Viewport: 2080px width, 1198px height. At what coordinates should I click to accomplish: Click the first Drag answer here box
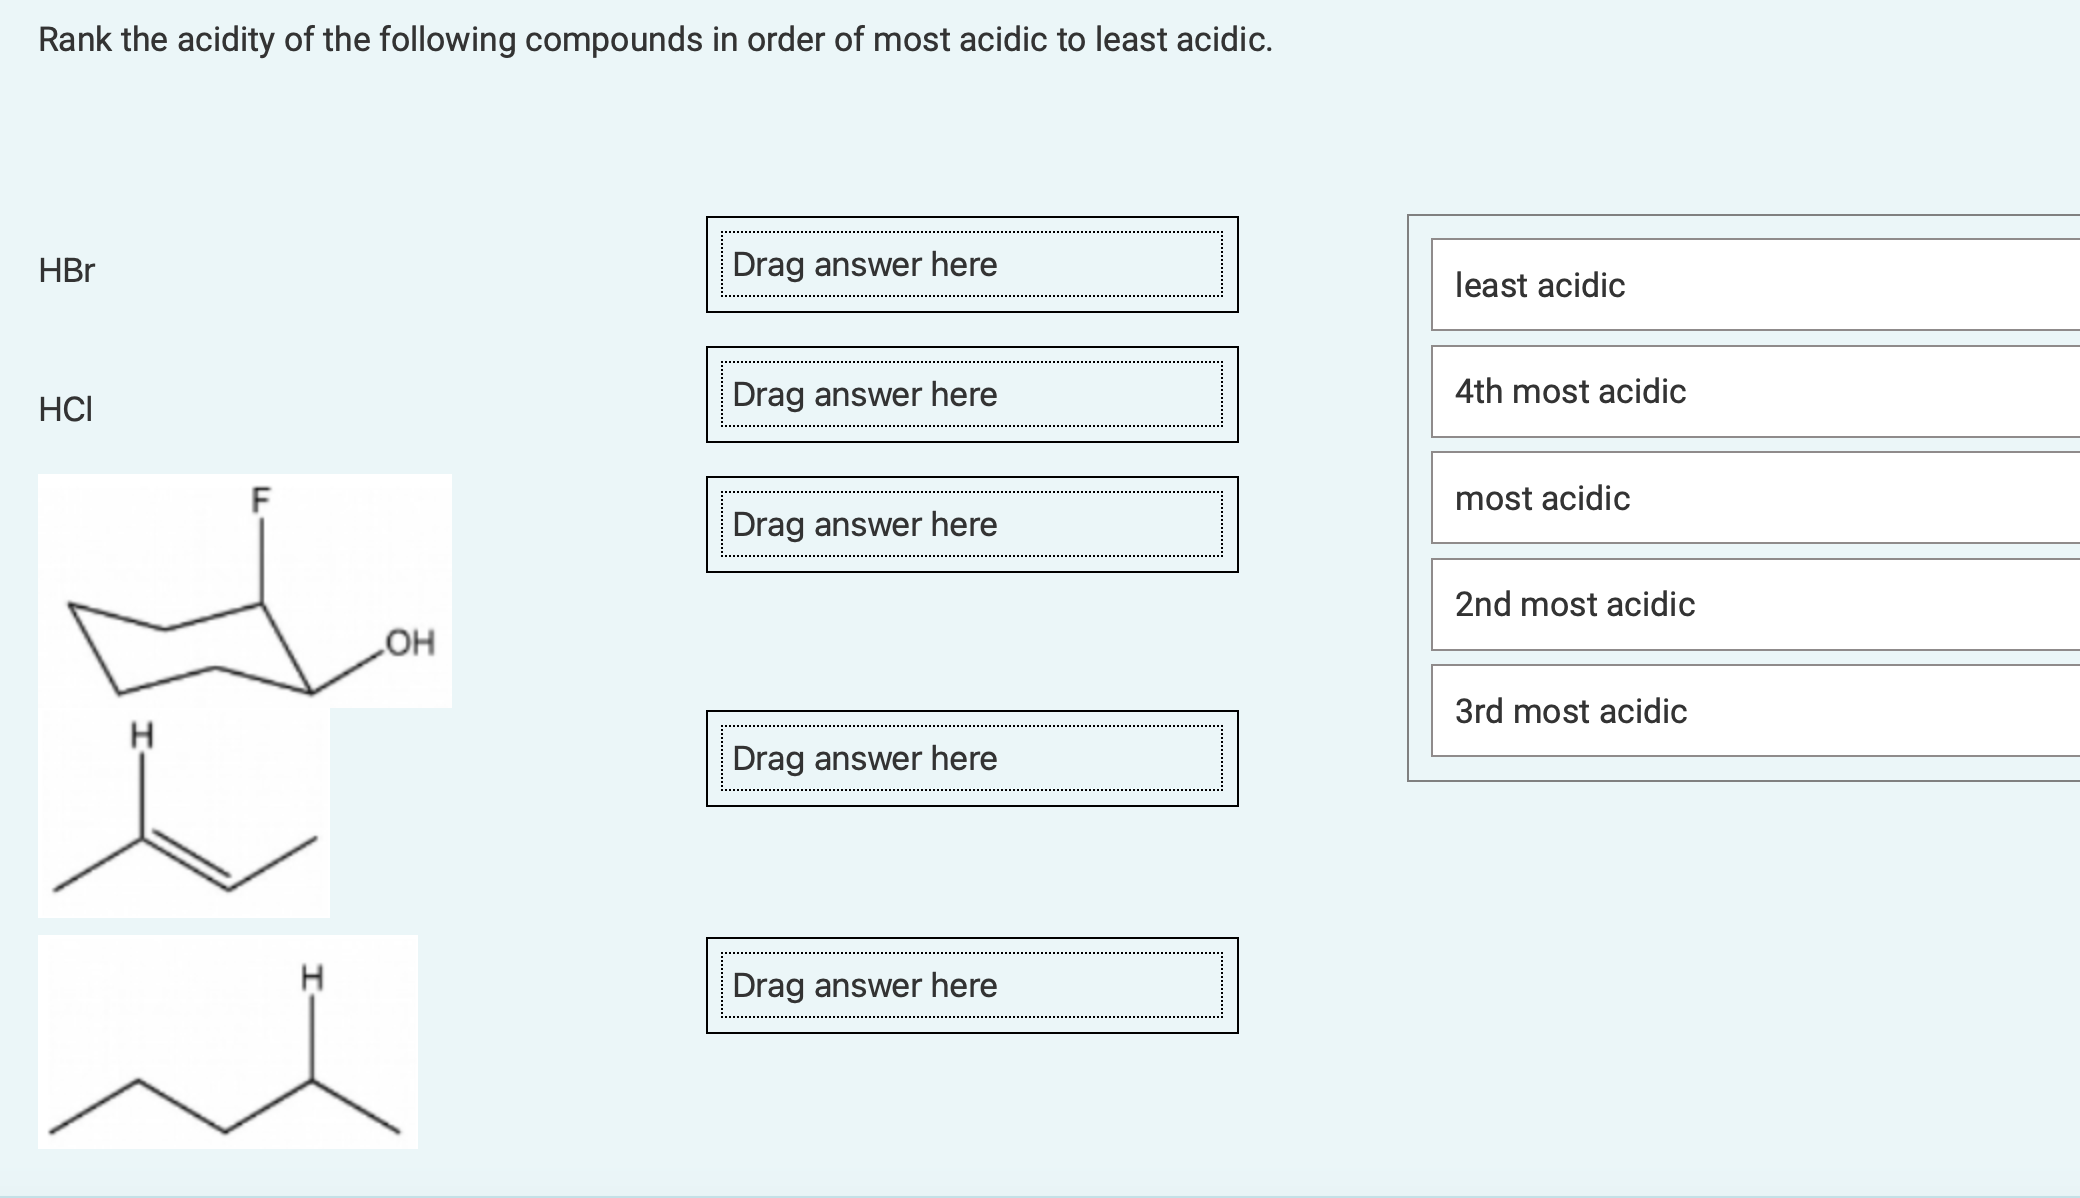[x=970, y=265]
